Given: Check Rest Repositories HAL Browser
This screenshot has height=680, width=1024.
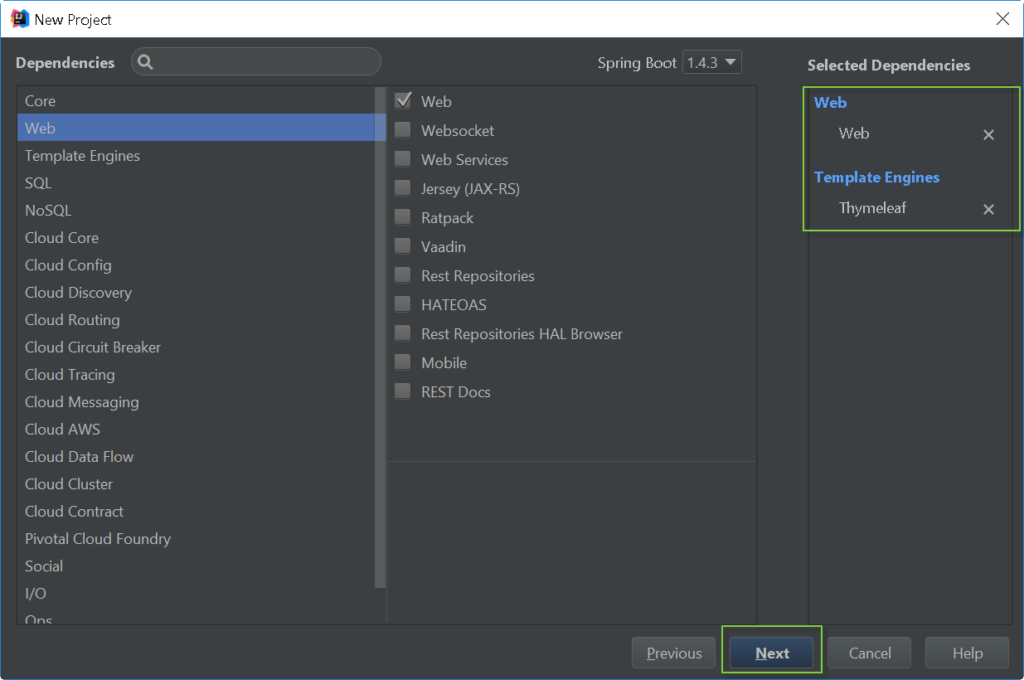Looking at the screenshot, I should [403, 333].
